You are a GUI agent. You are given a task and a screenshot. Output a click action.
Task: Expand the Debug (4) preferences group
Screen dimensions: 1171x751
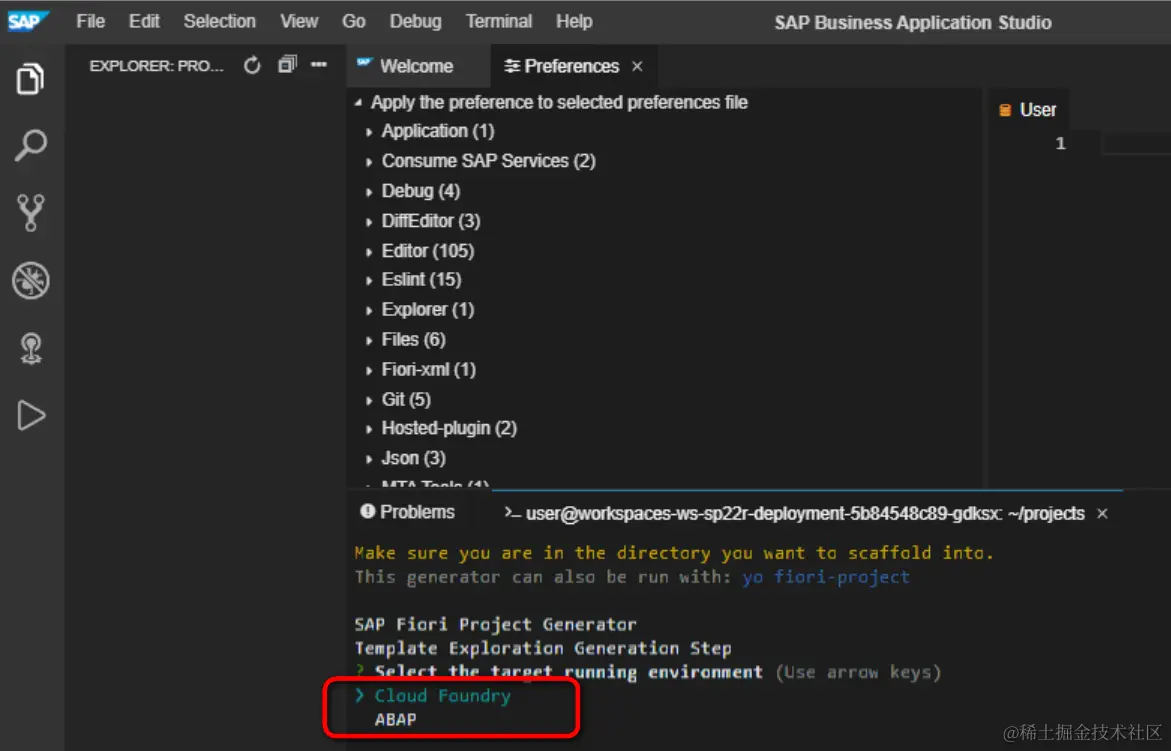coord(420,191)
